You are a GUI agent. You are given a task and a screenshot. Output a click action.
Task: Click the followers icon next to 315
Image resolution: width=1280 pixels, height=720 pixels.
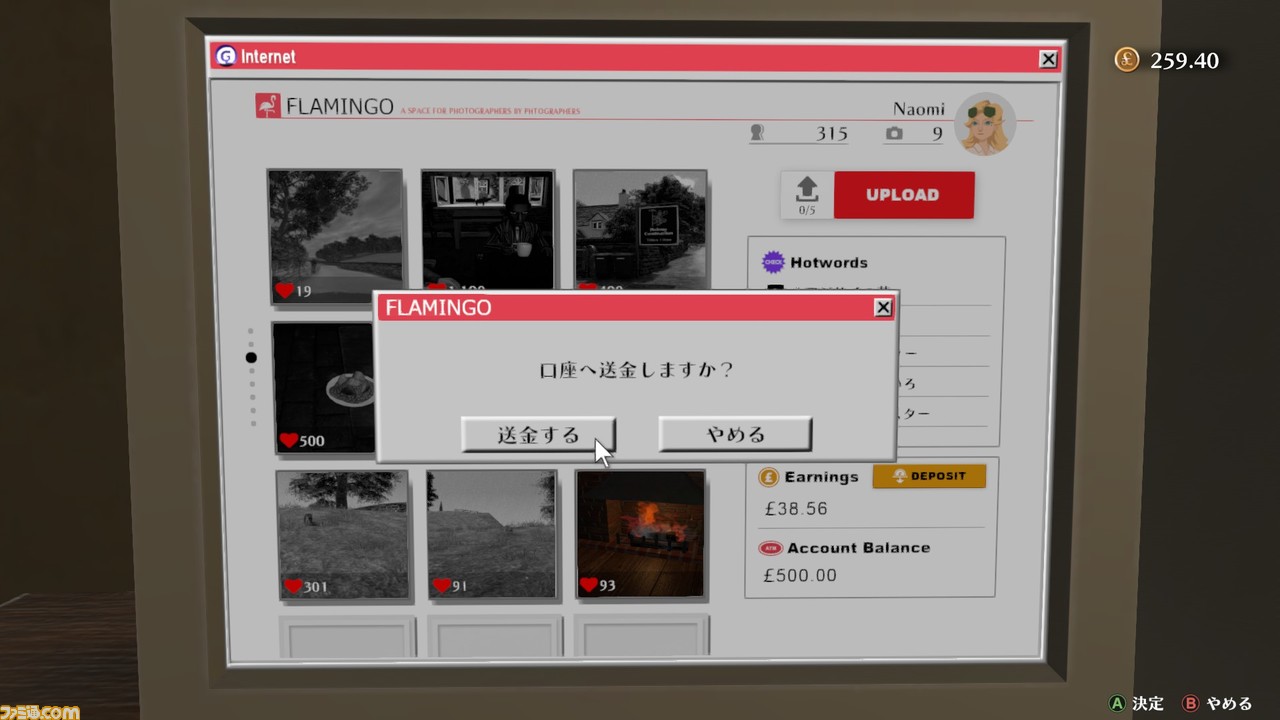tap(757, 132)
